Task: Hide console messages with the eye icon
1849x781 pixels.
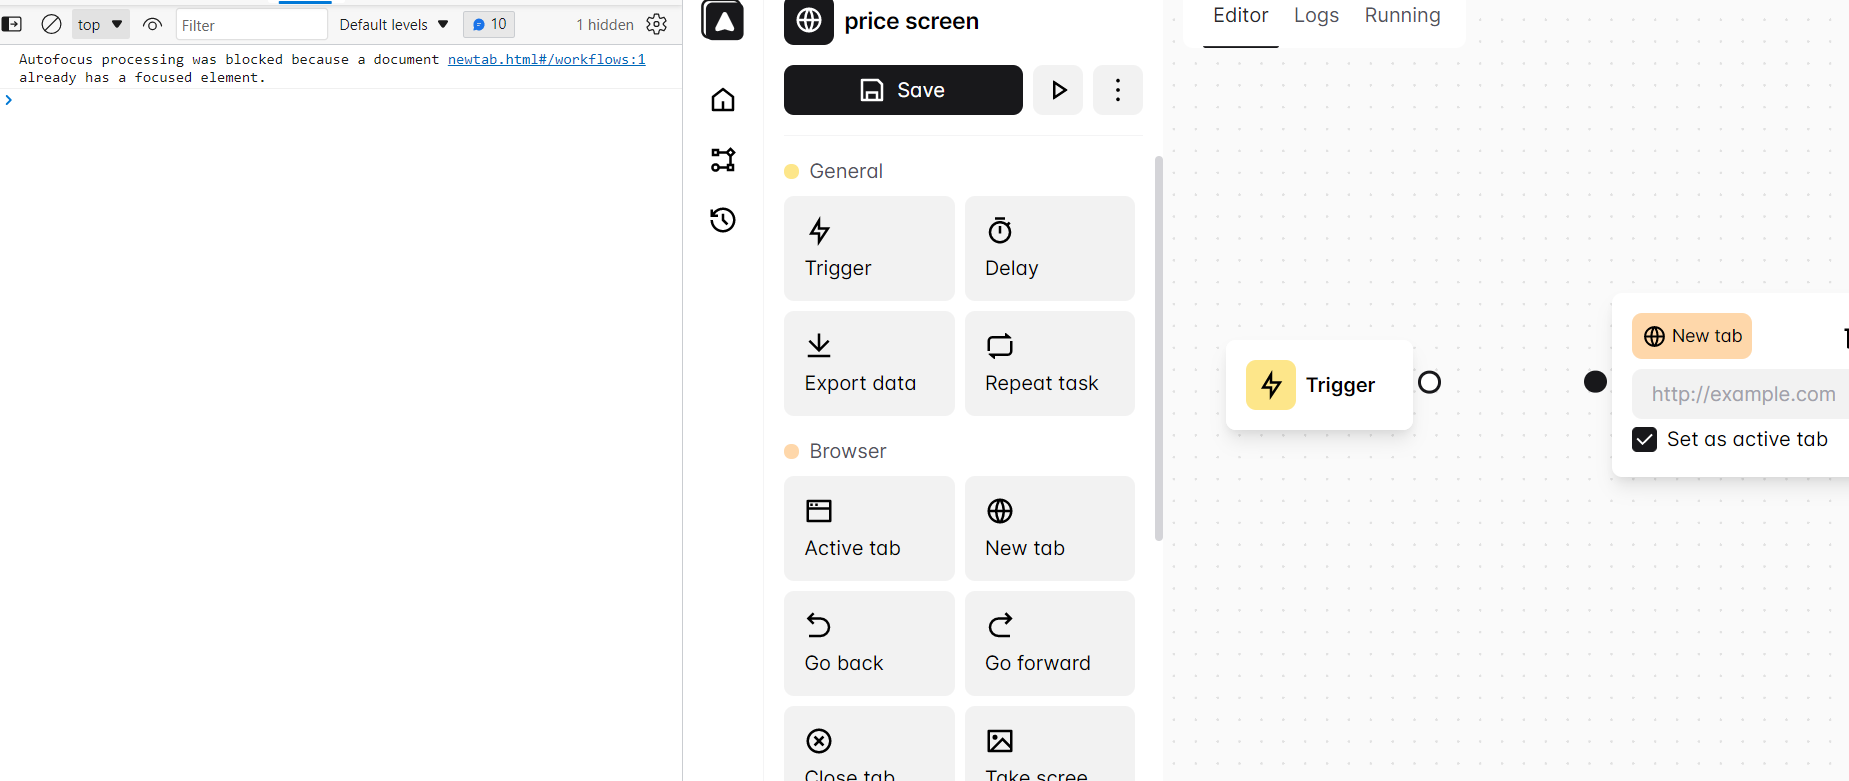Action: pos(152,24)
